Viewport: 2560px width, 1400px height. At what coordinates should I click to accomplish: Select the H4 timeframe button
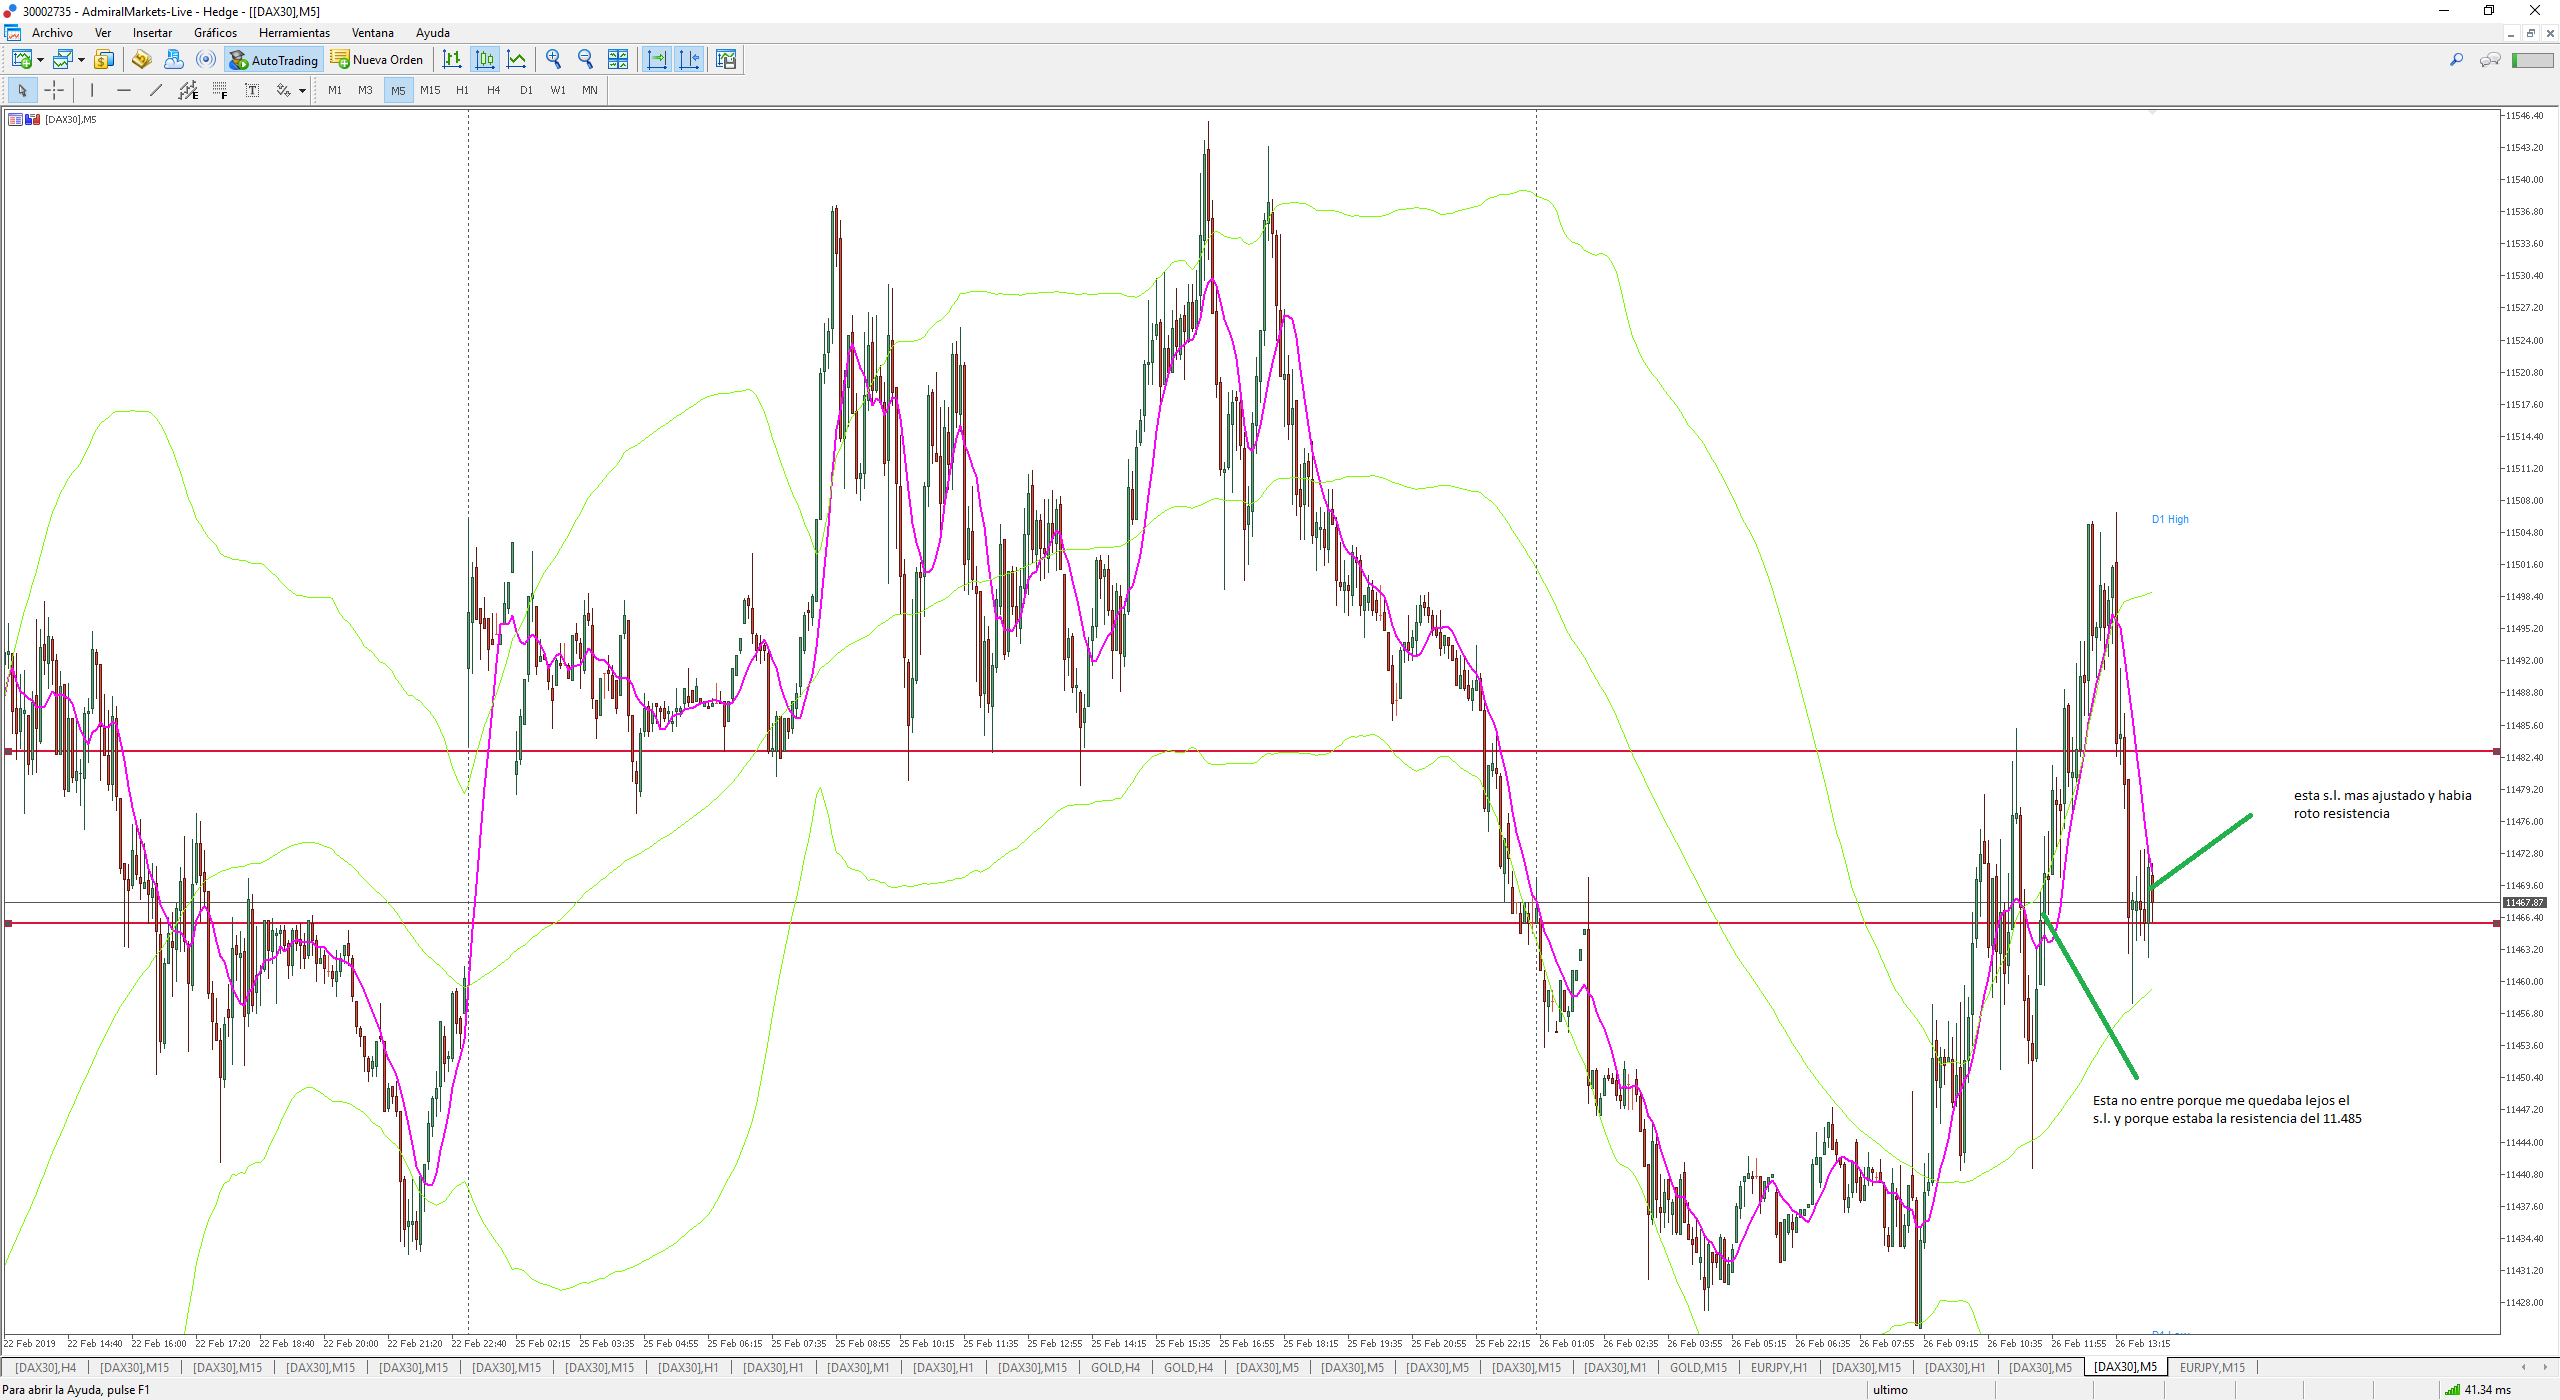(x=493, y=90)
